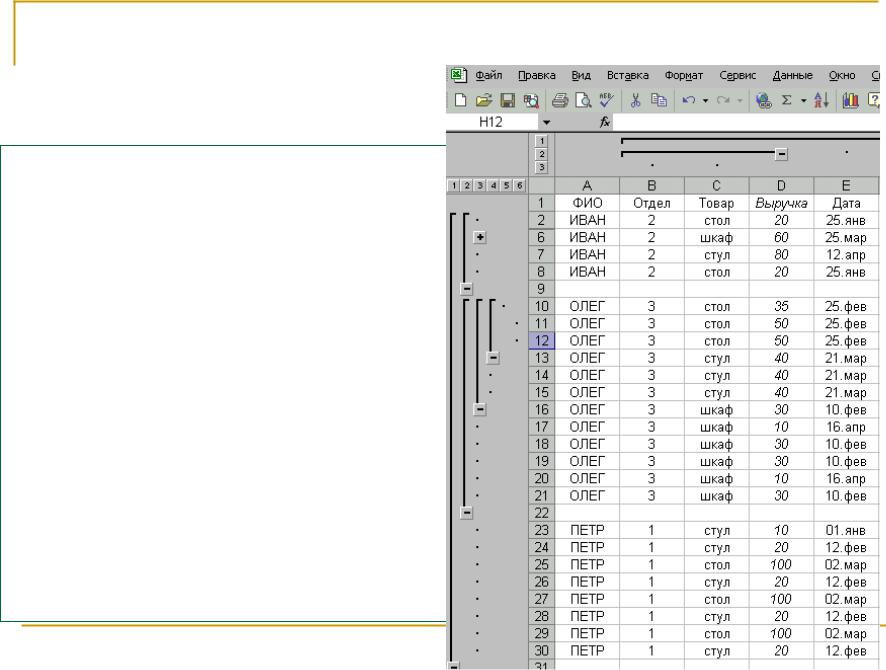Click the New workbook icon

(461, 101)
